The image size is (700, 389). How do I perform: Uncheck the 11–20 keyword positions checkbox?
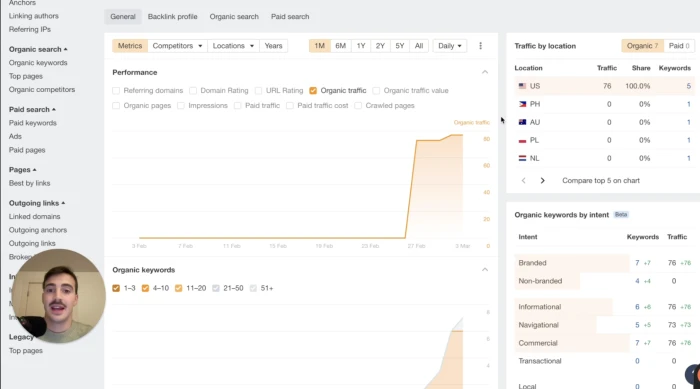pos(179,289)
